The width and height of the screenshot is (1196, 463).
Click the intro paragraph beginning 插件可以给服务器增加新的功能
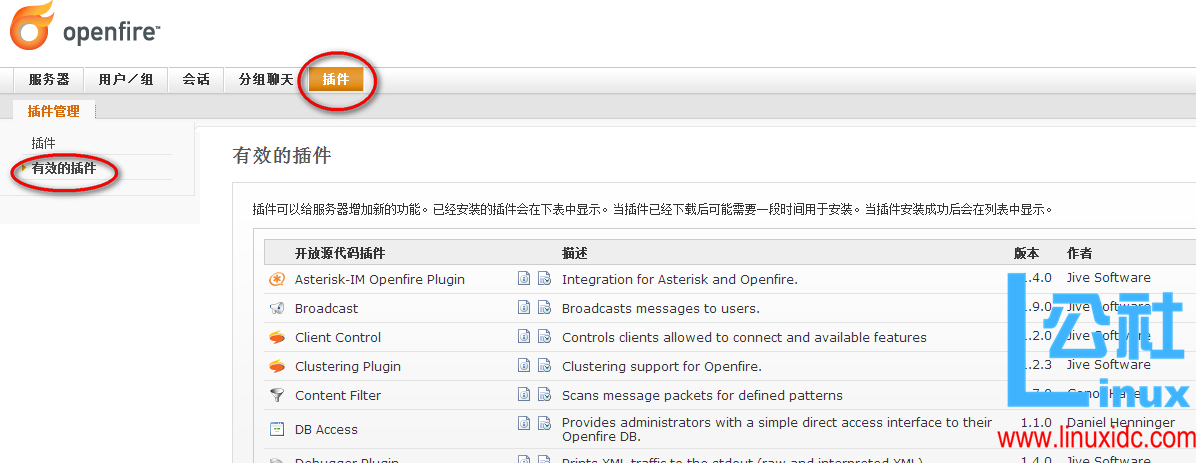[652, 208]
